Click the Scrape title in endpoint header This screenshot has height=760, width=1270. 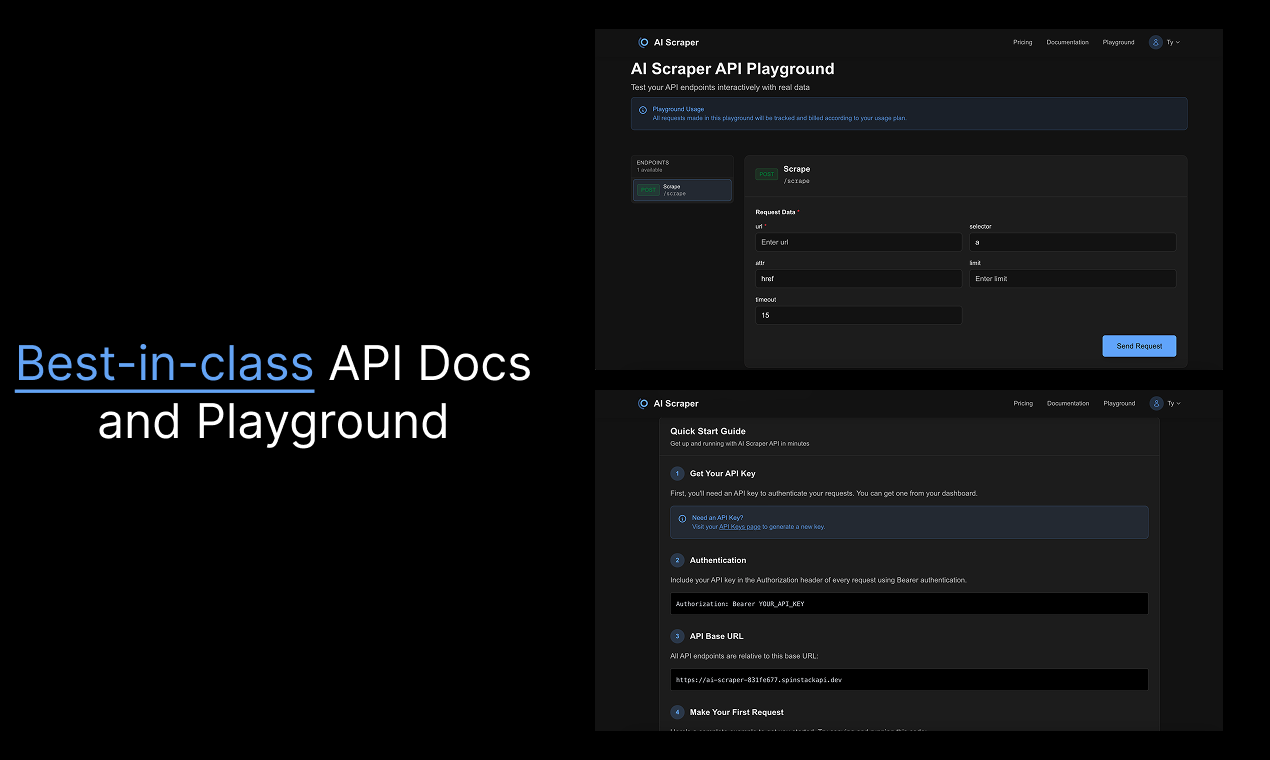point(797,169)
